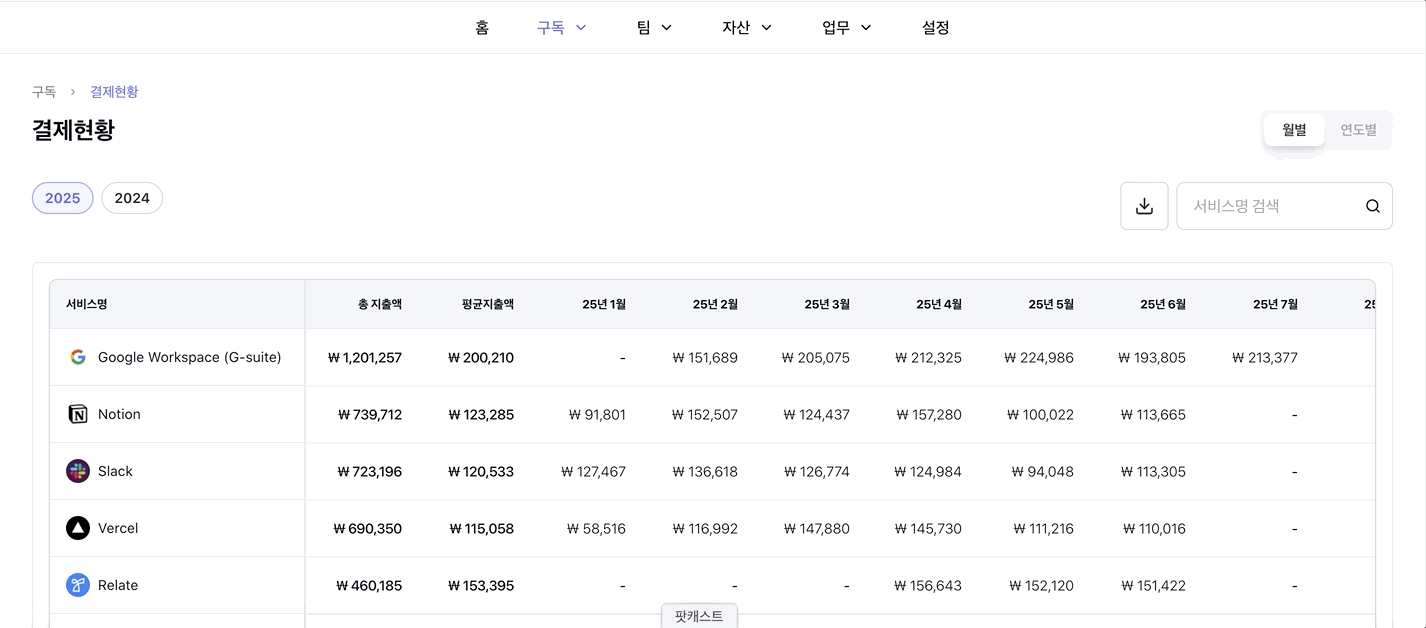The image size is (1426, 628).
Task: Expand the 업무 menu chevron
Action: [866, 27]
